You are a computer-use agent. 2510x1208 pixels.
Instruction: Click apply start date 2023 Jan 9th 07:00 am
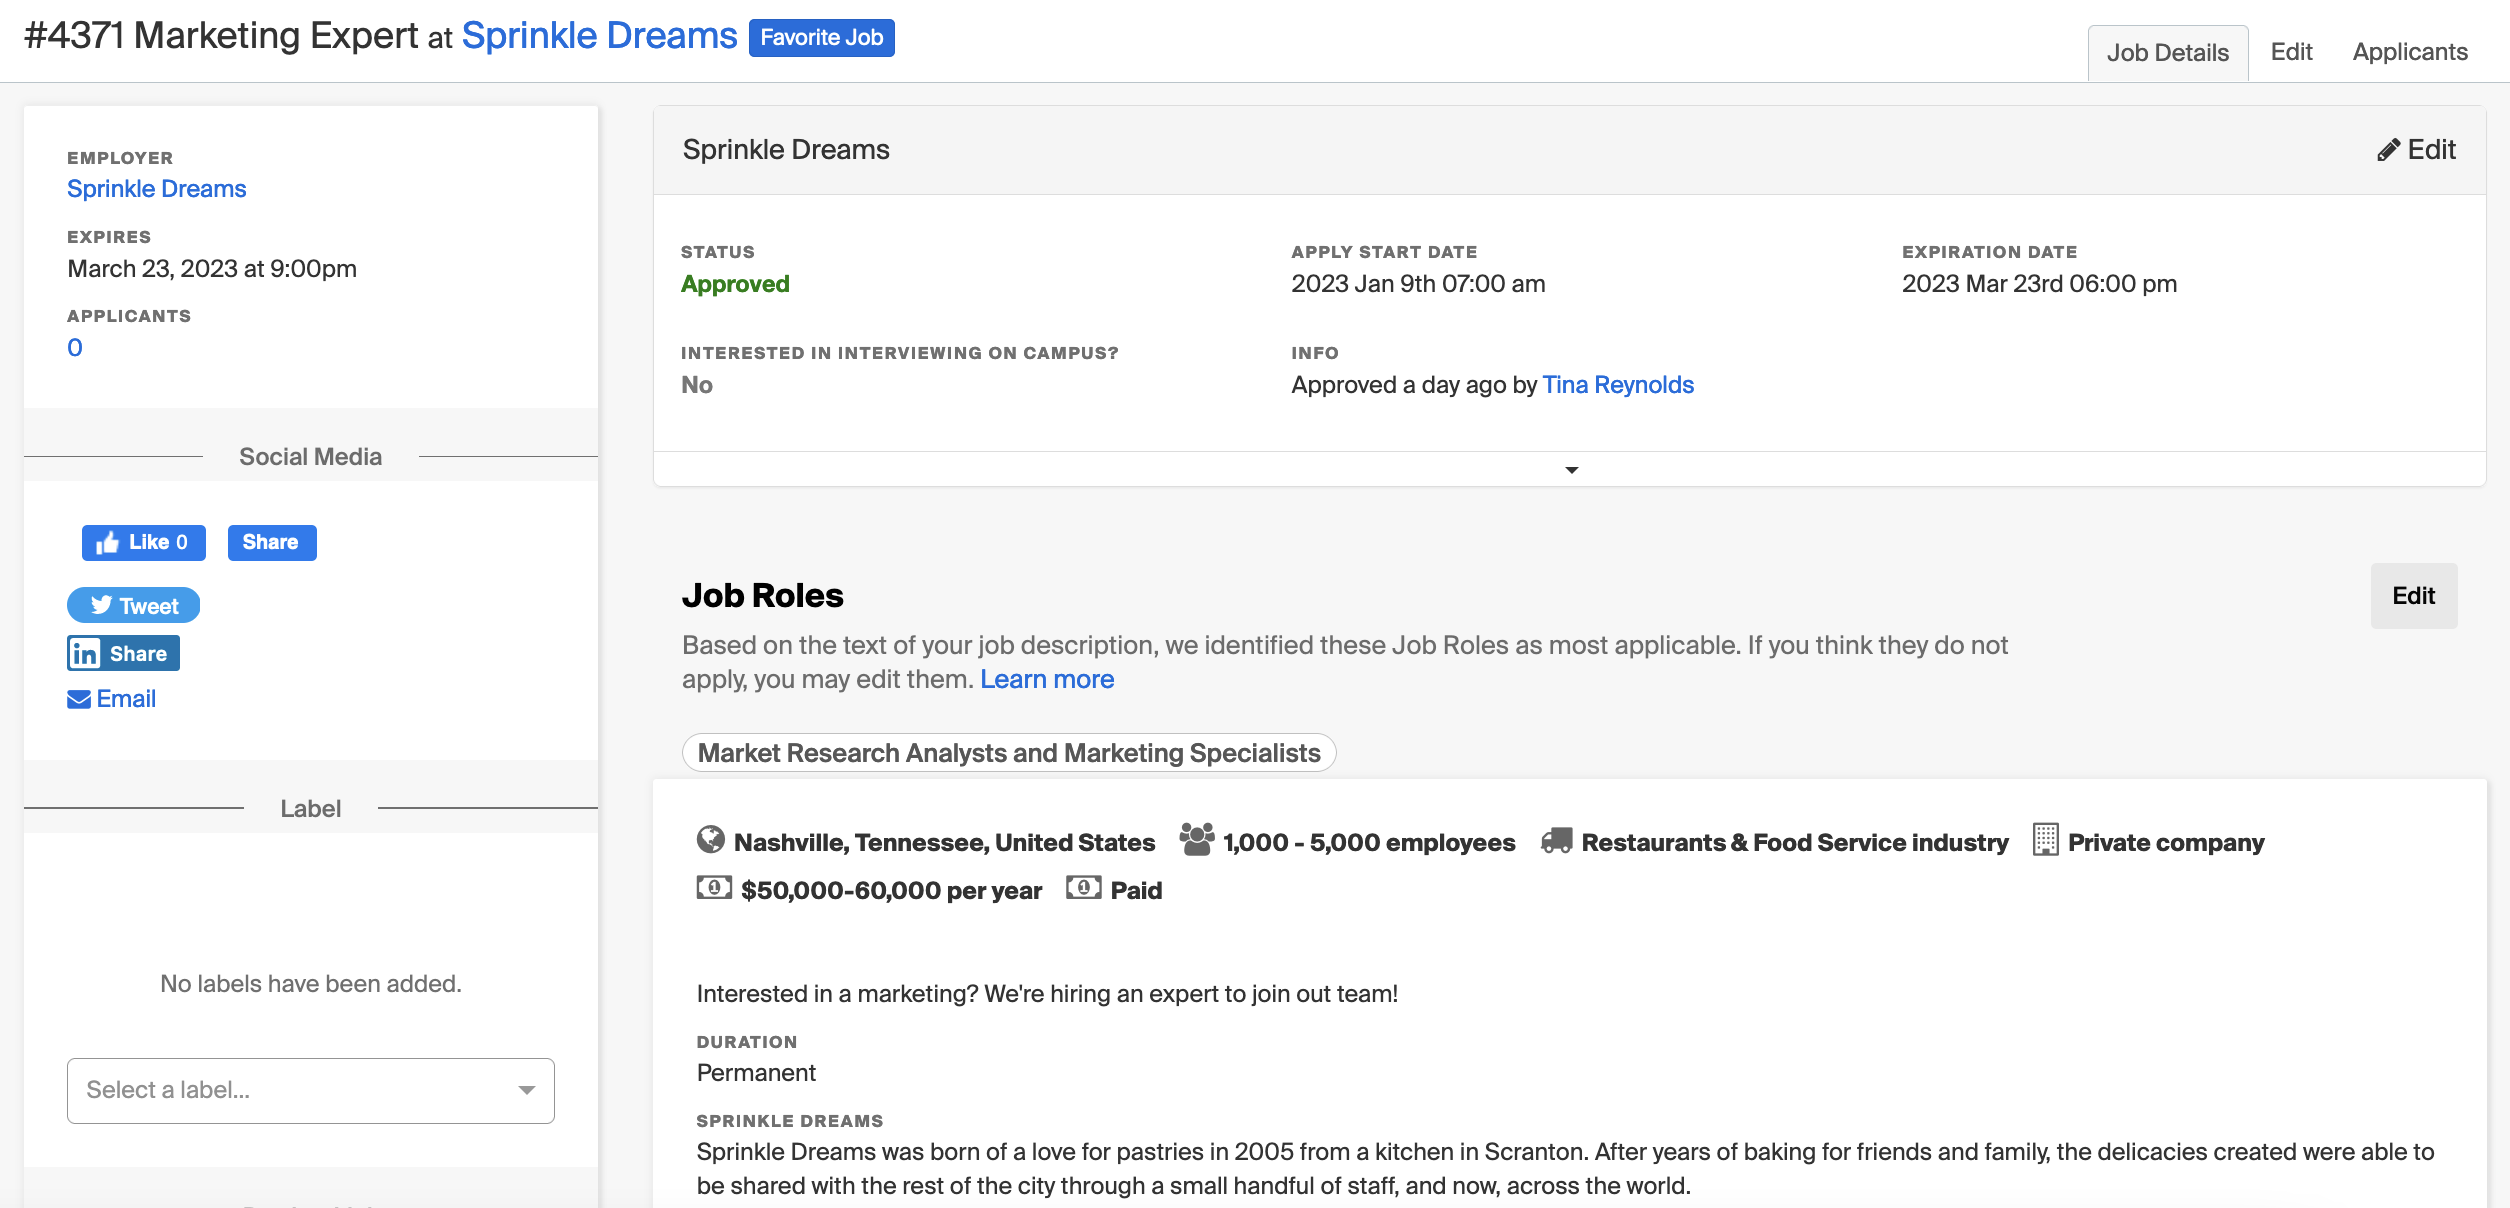point(1418,284)
